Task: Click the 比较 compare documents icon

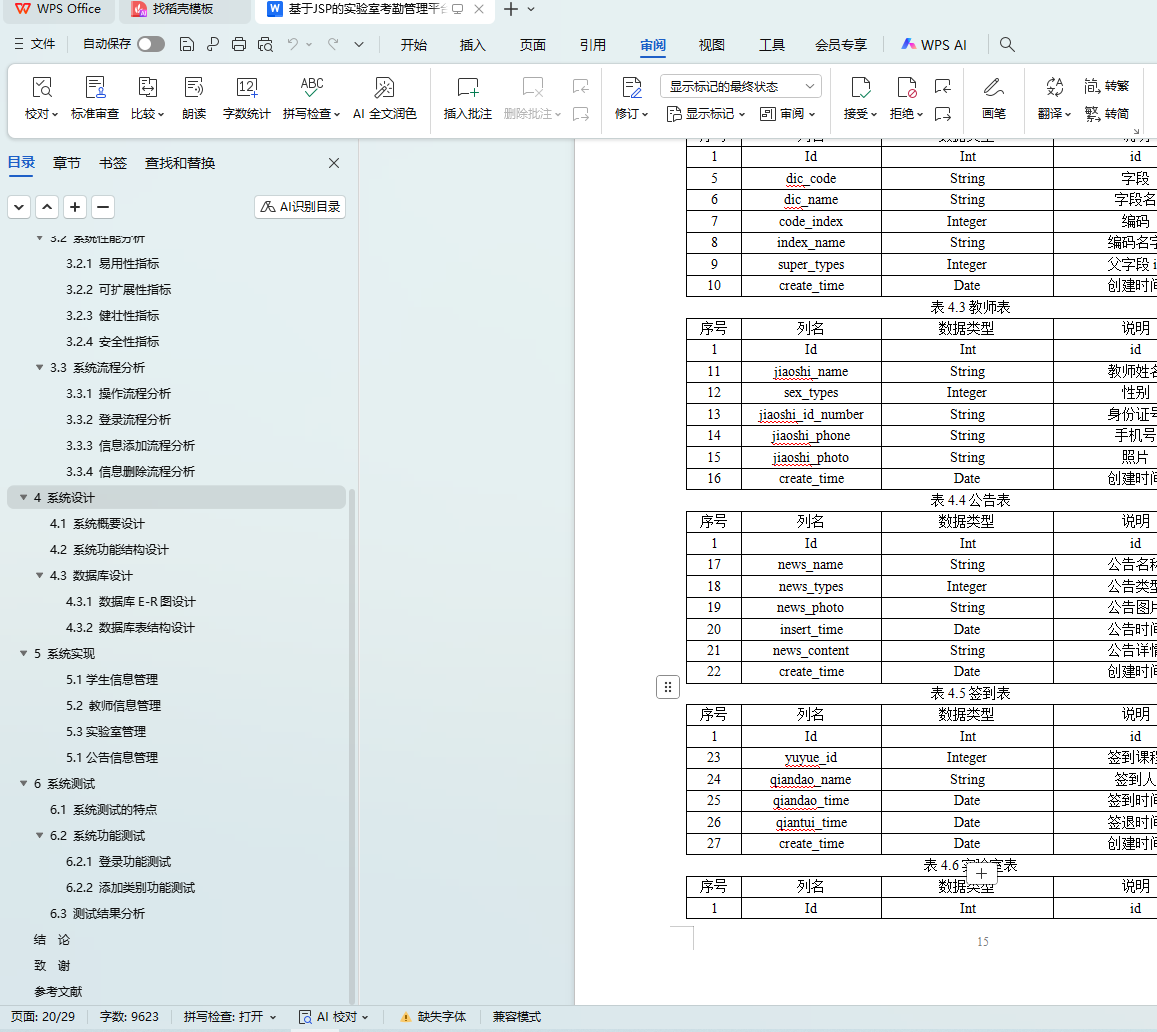Action: (x=147, y=89)
